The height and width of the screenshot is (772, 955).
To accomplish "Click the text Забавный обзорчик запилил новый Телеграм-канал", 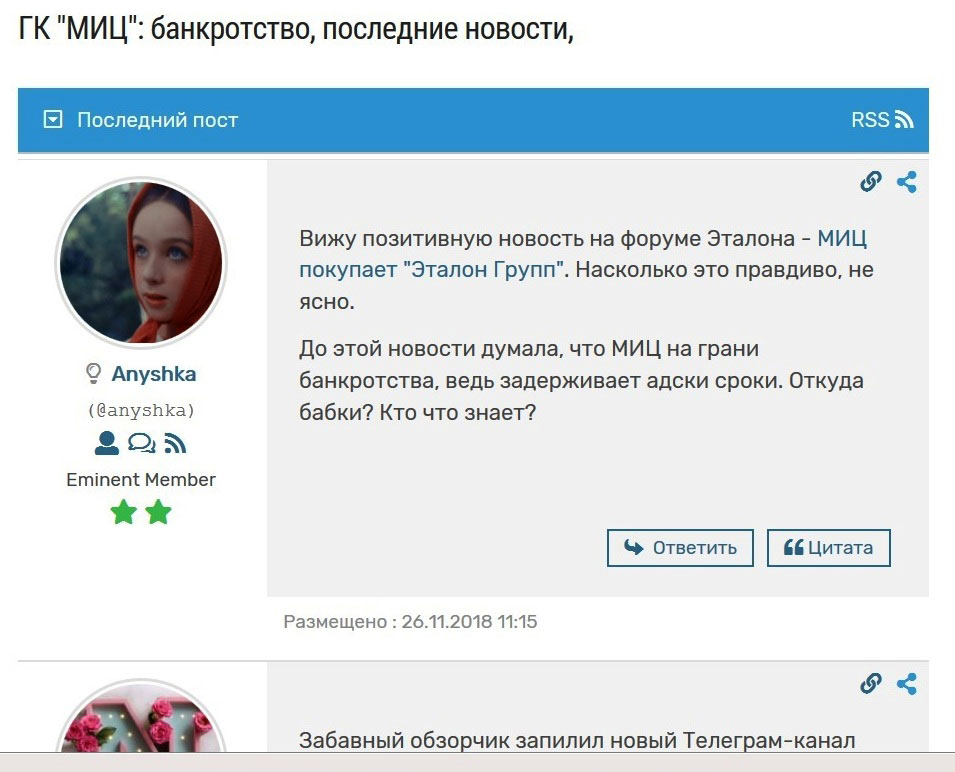I will 577,740.
